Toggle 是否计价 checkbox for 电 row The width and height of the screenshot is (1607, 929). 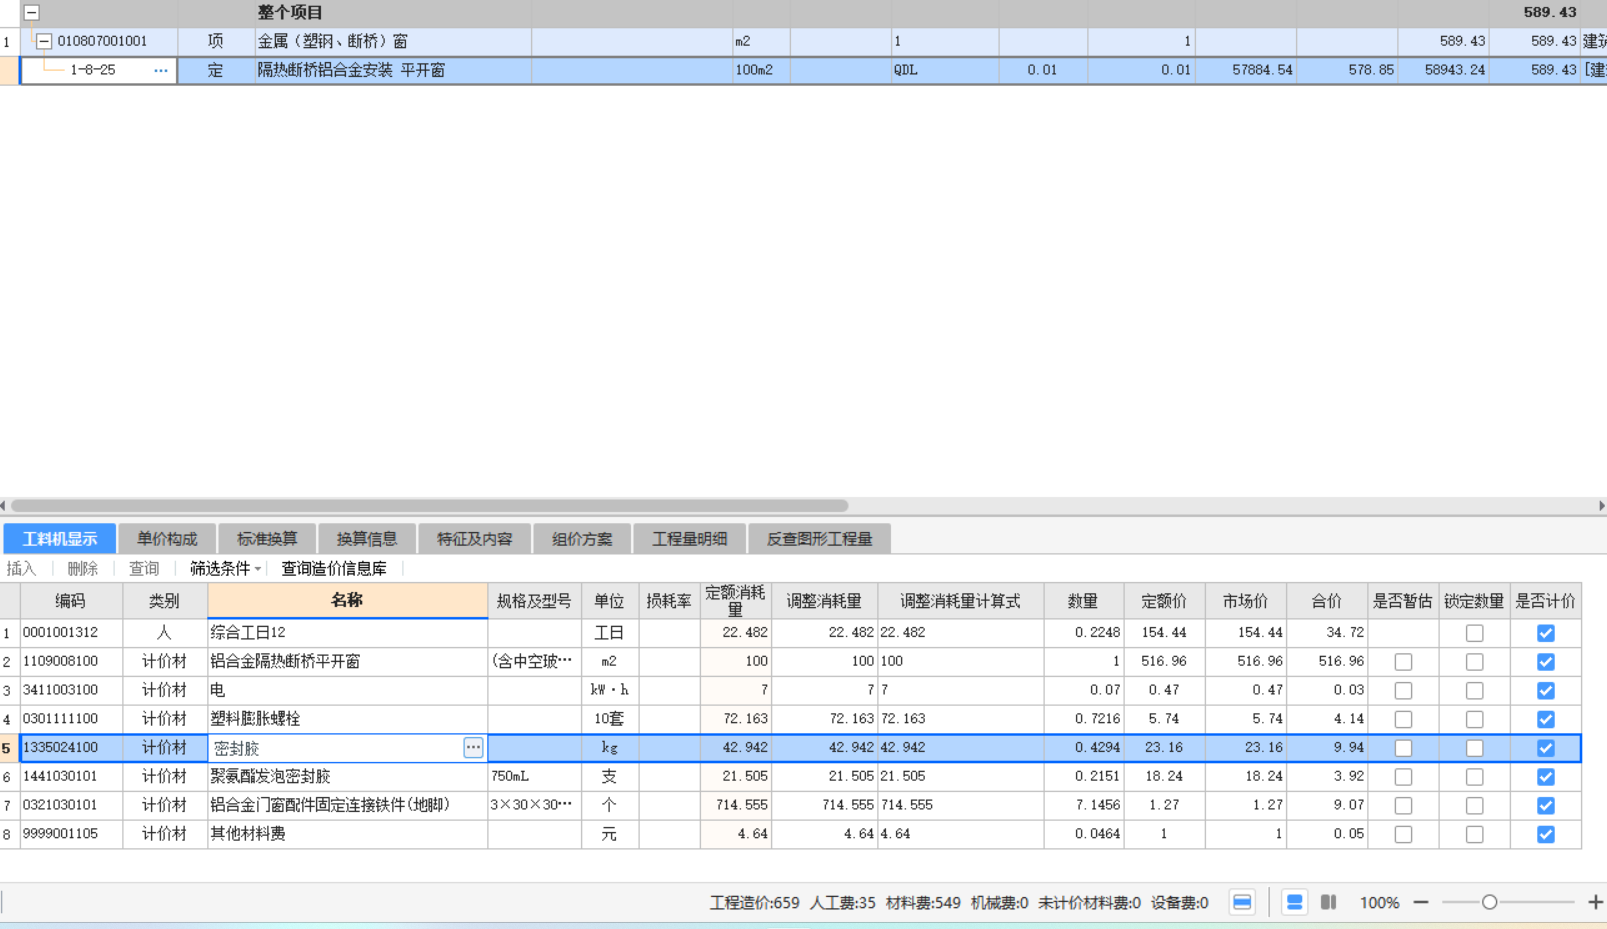click(x=1546, y=691)
